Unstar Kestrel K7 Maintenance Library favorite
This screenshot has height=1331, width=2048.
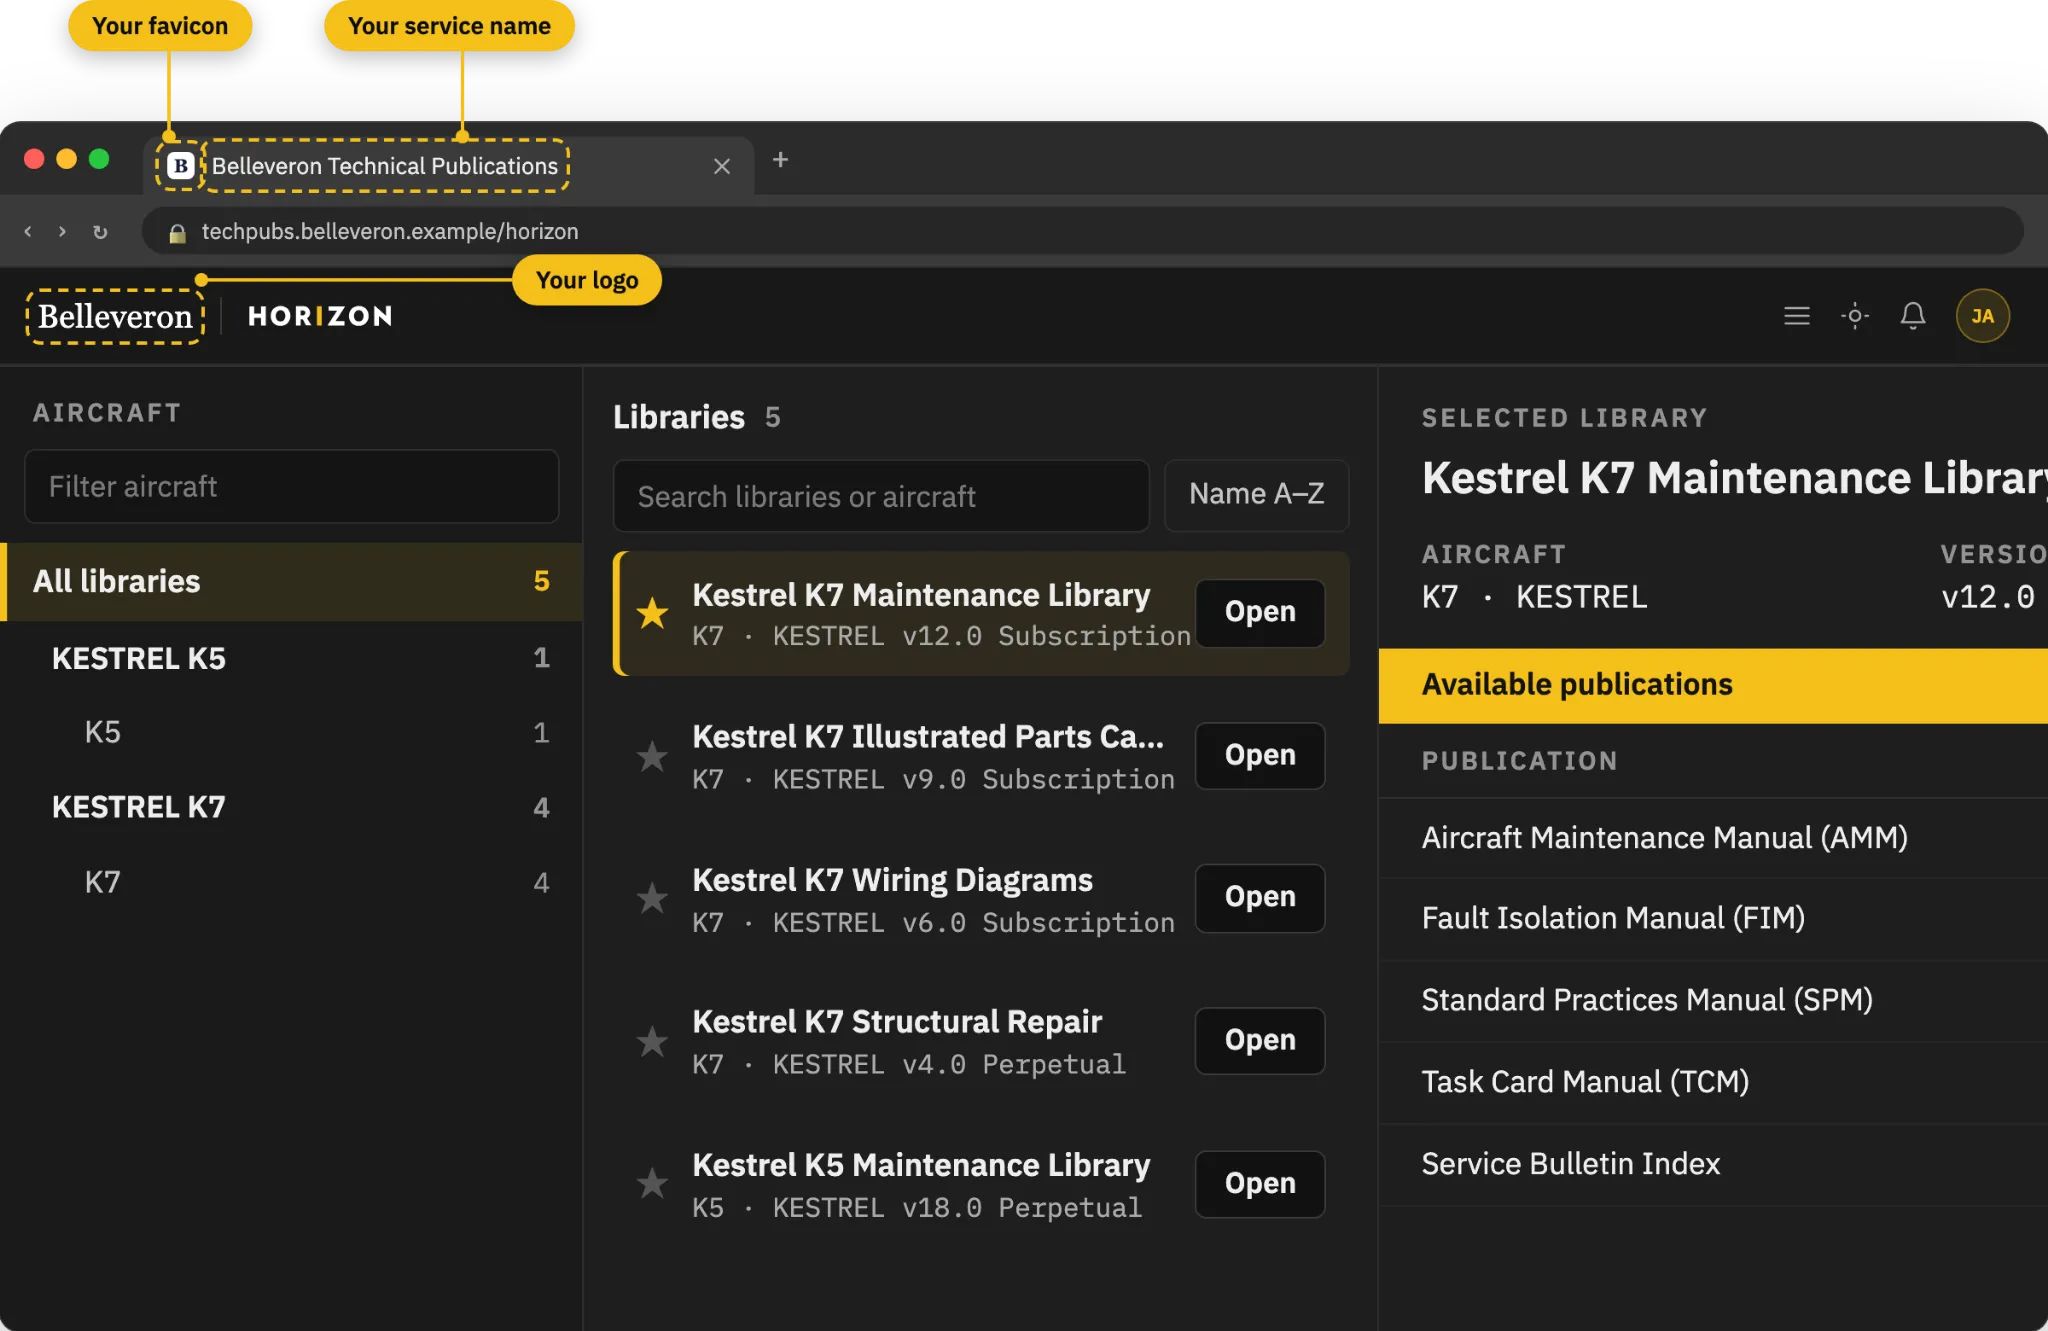[x=652, y=612]
